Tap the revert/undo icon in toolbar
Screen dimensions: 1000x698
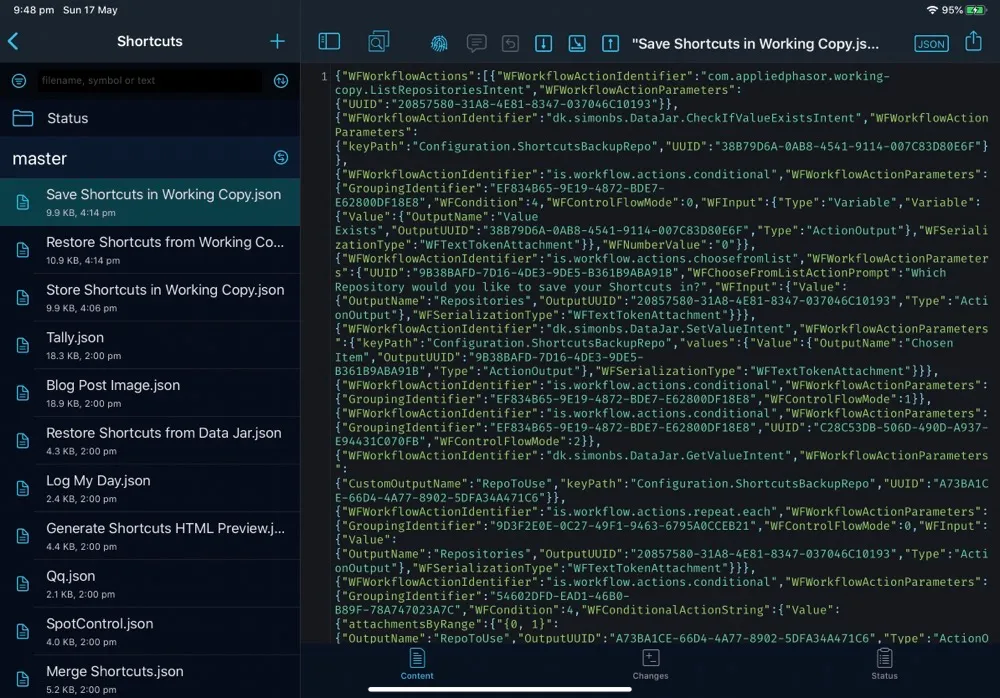(510, 43)
